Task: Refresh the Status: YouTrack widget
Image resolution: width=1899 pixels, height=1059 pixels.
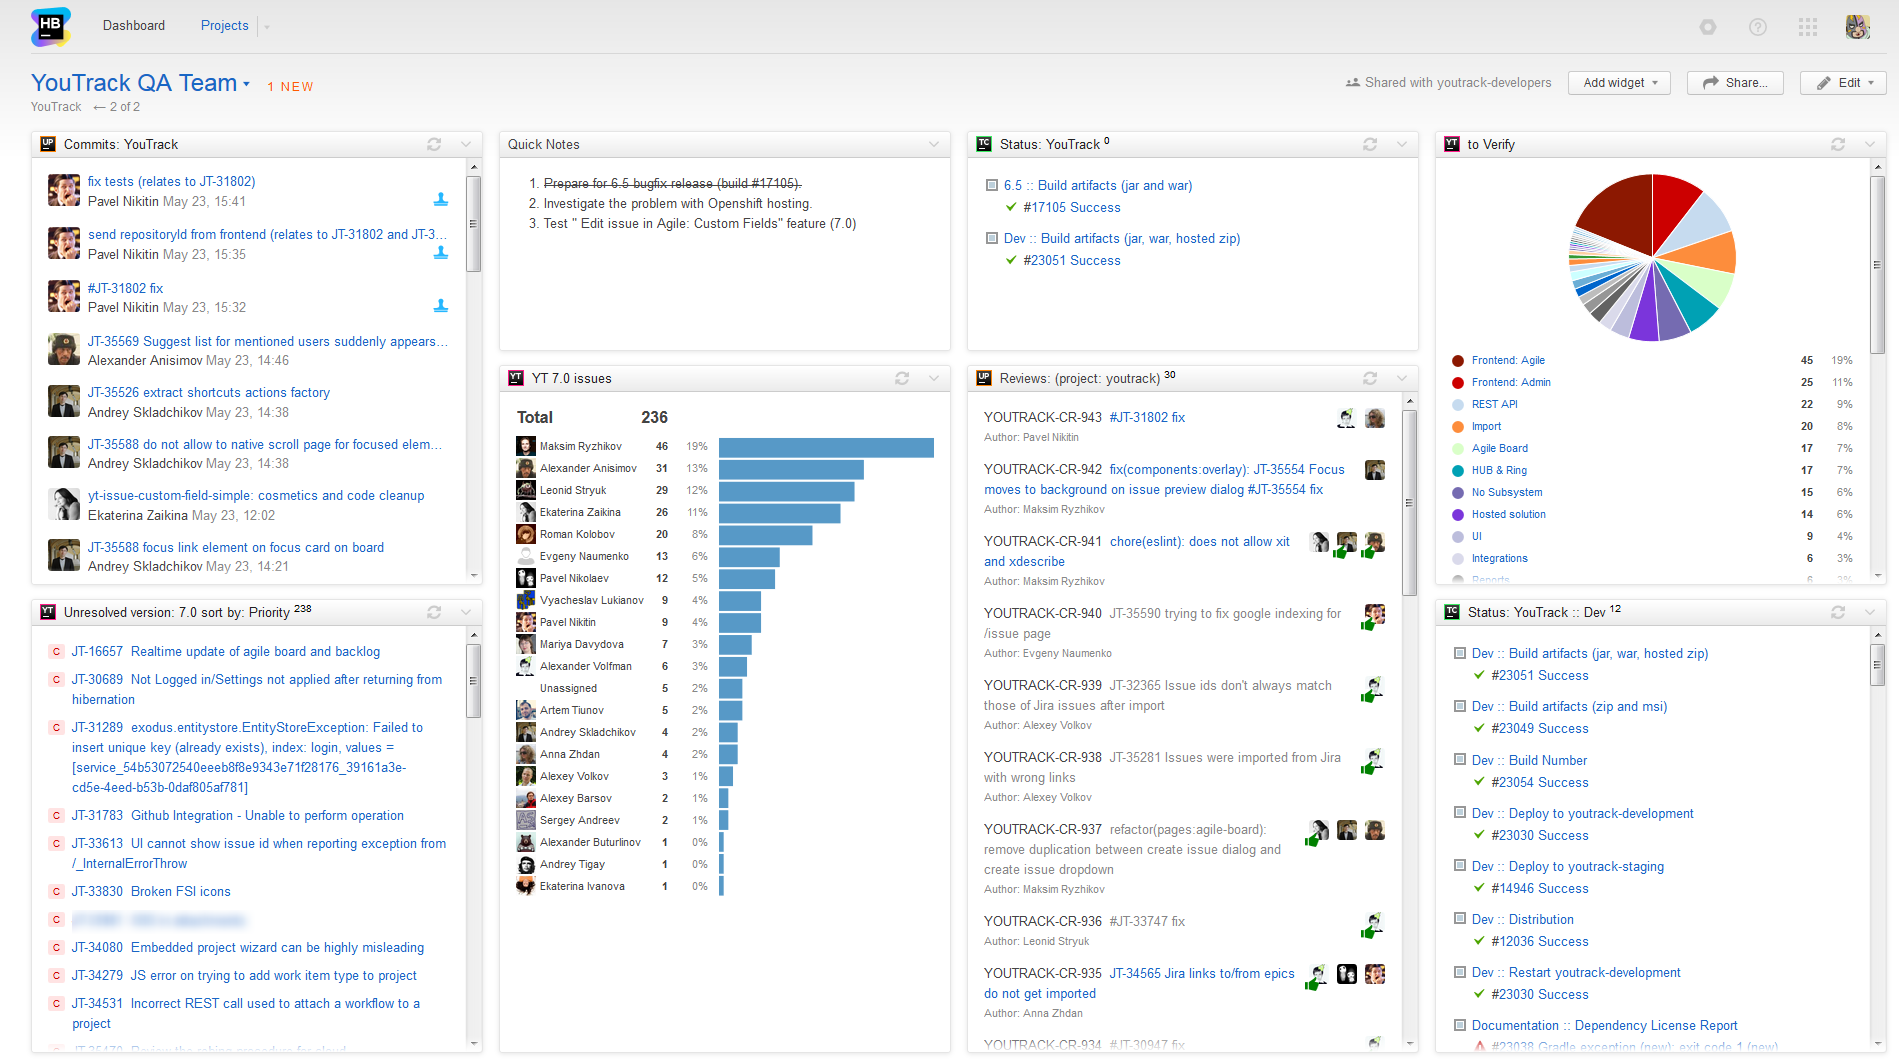Action: click(1370, 144)
